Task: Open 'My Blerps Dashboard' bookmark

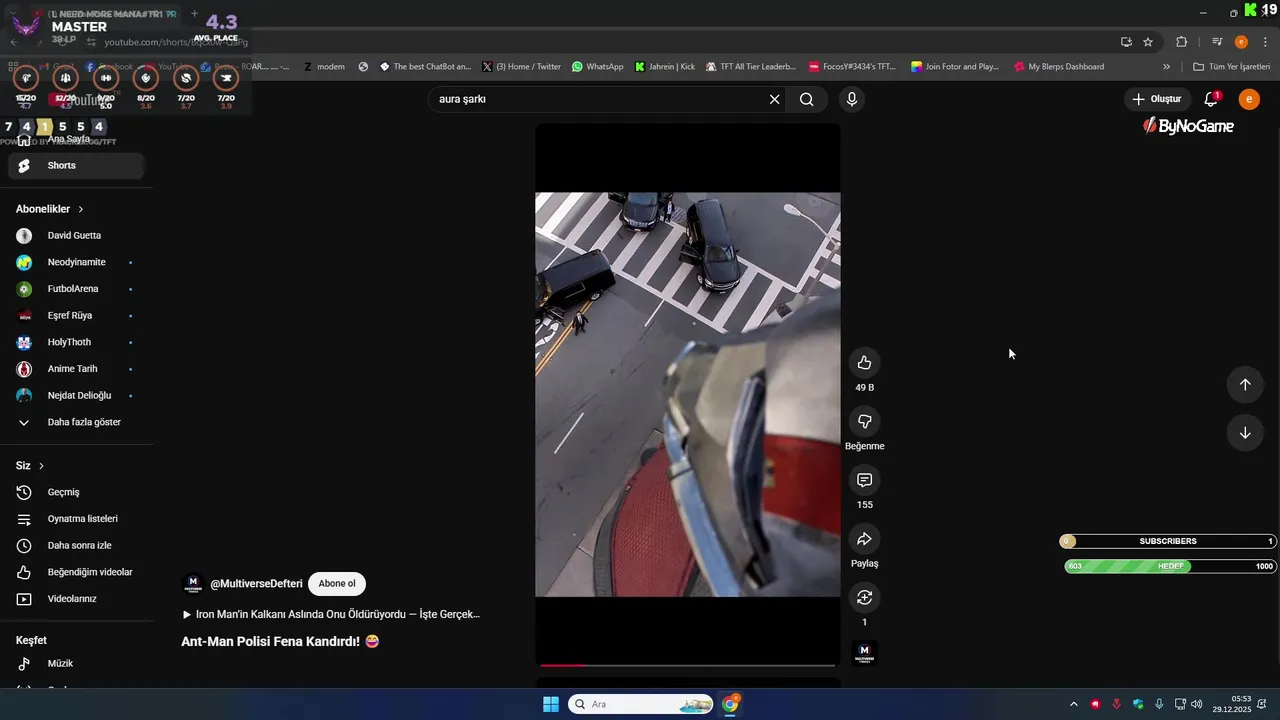Action: tap(1059, 67)
